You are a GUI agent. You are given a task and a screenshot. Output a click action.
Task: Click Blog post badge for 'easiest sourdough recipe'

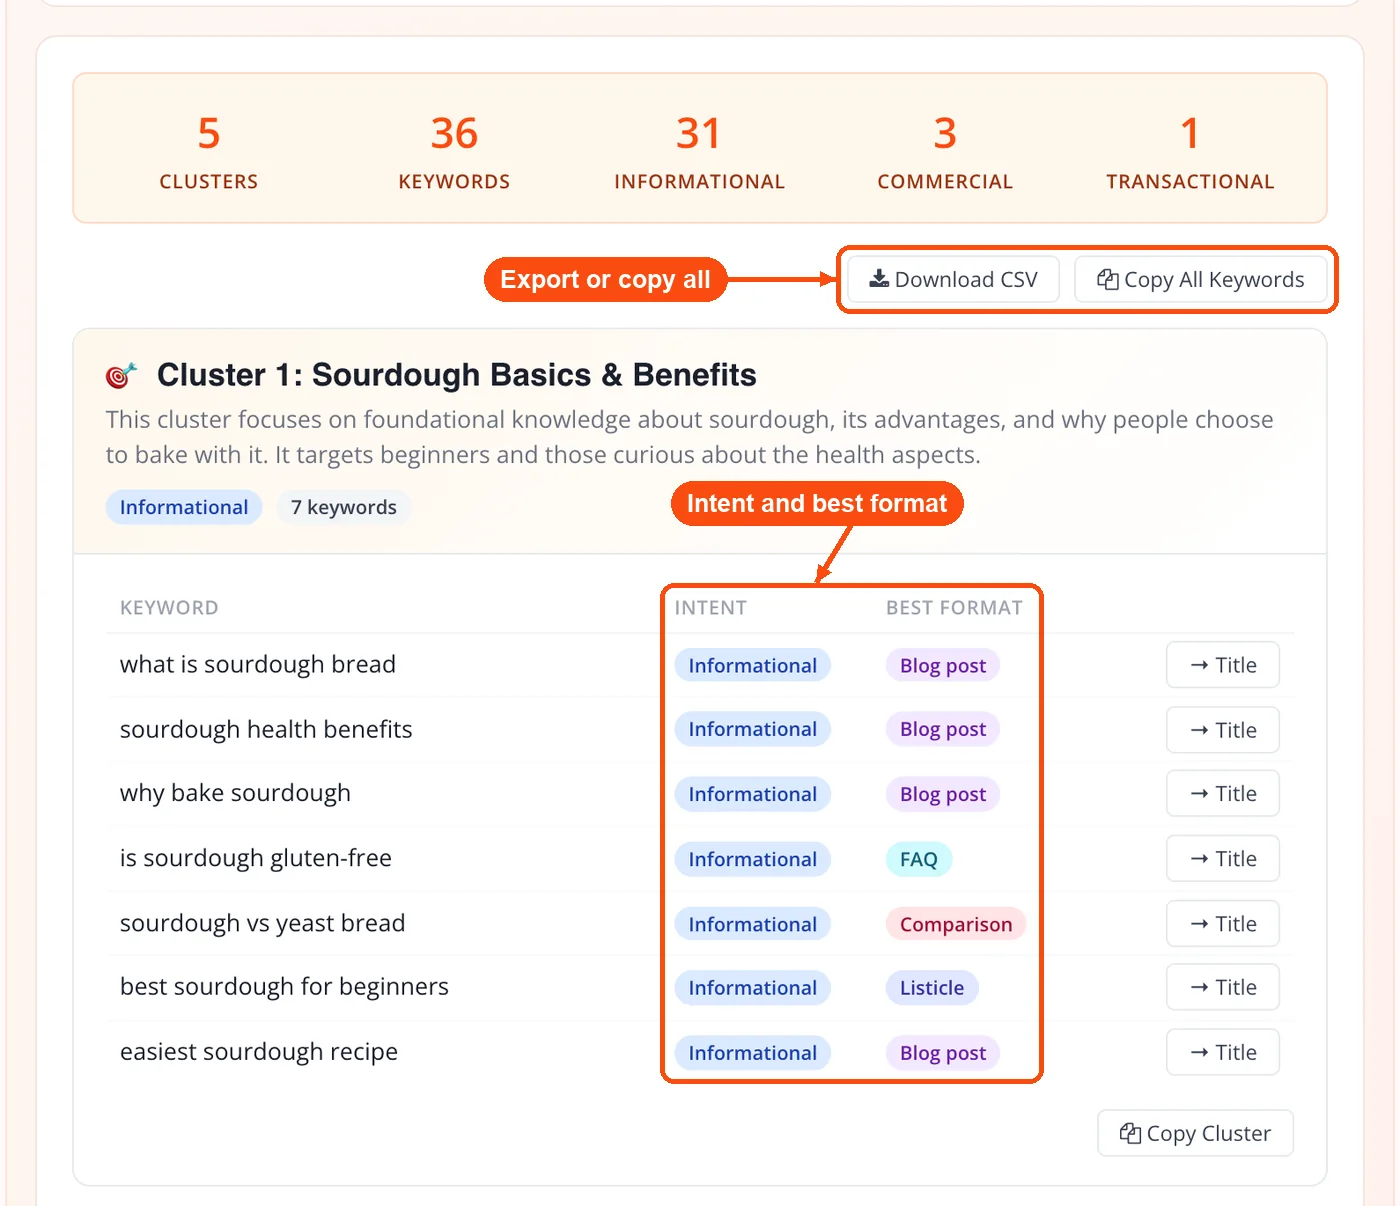point(943,1052)
